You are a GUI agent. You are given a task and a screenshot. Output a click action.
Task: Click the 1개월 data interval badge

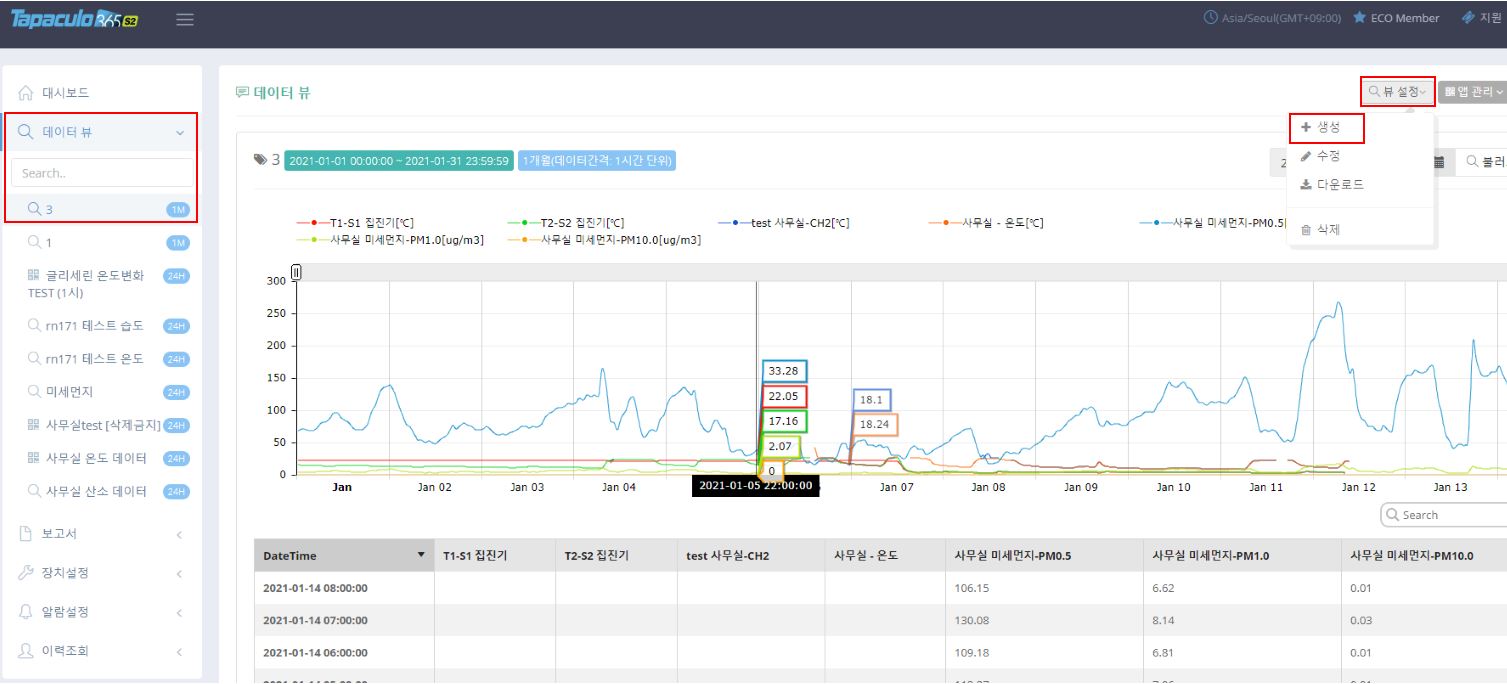click(596, 160)
